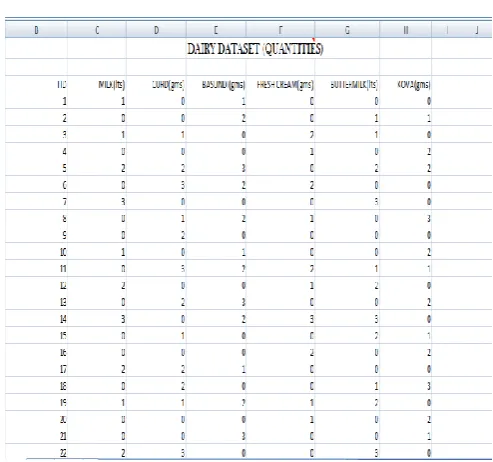Select column E header
The width and height of the screenshot is (493, 462).
point(216,30)
